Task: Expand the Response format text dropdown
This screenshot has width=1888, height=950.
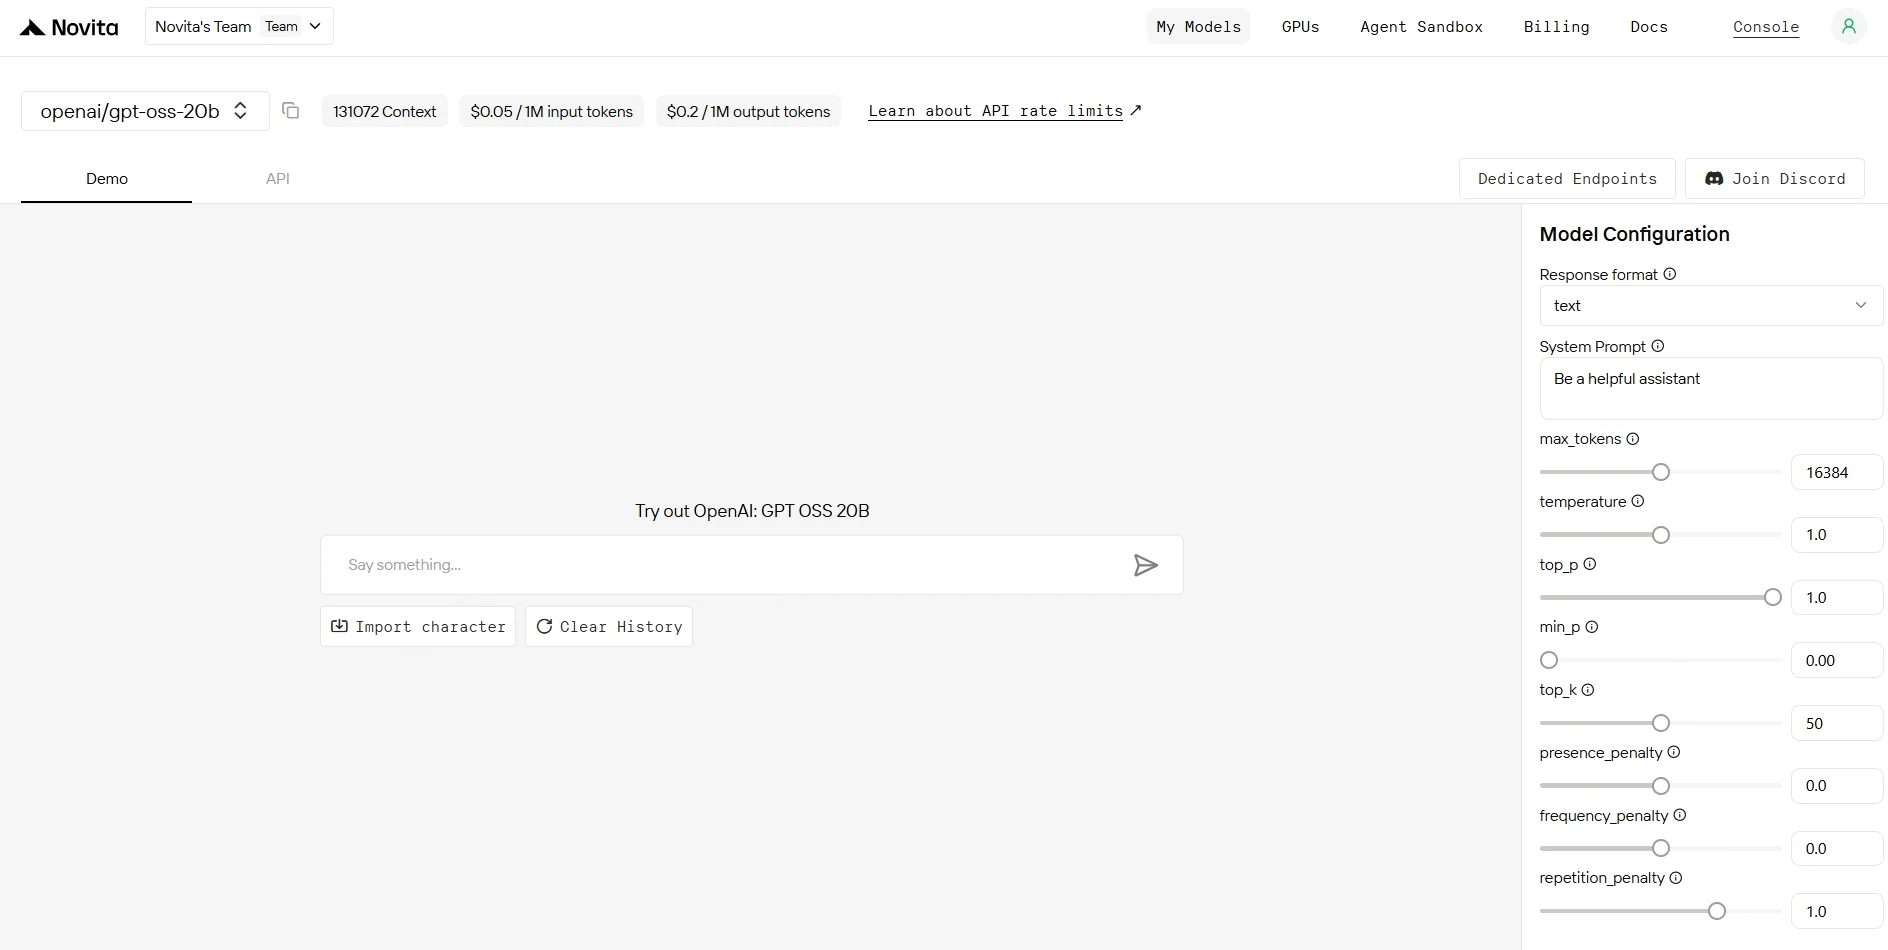Action: 1711,306
